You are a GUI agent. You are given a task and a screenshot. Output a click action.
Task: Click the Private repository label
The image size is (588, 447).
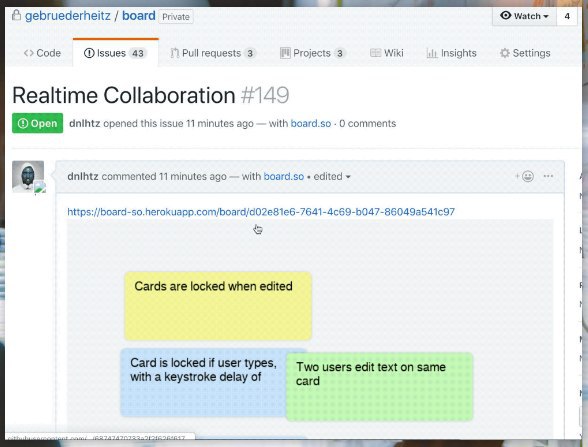[x=176, y=17]
